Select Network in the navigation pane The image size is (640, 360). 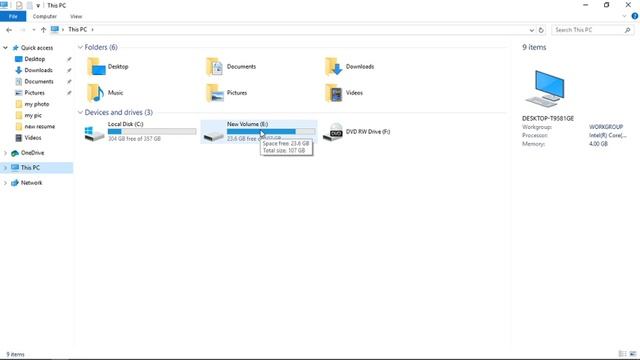point(31,183)
